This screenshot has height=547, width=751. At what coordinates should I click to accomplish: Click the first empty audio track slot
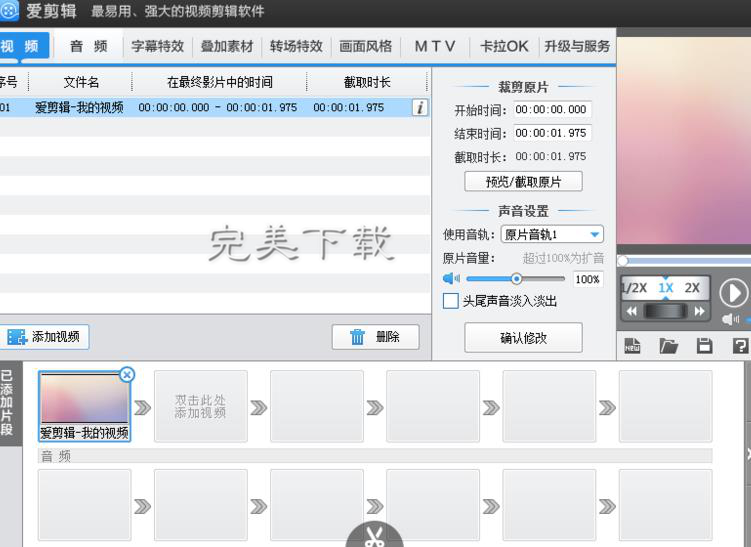coord(84,505)
